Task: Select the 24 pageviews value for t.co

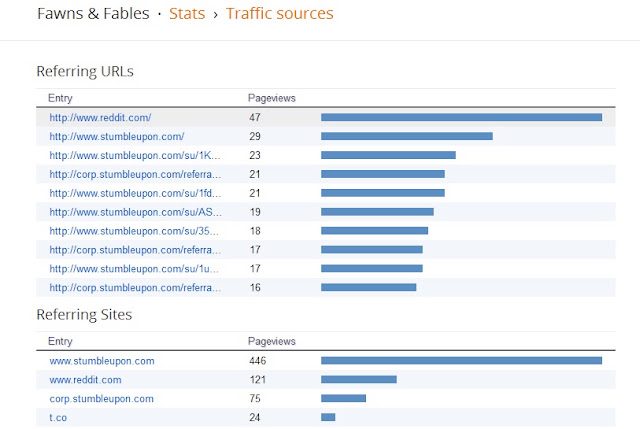Action: (255, 418)
